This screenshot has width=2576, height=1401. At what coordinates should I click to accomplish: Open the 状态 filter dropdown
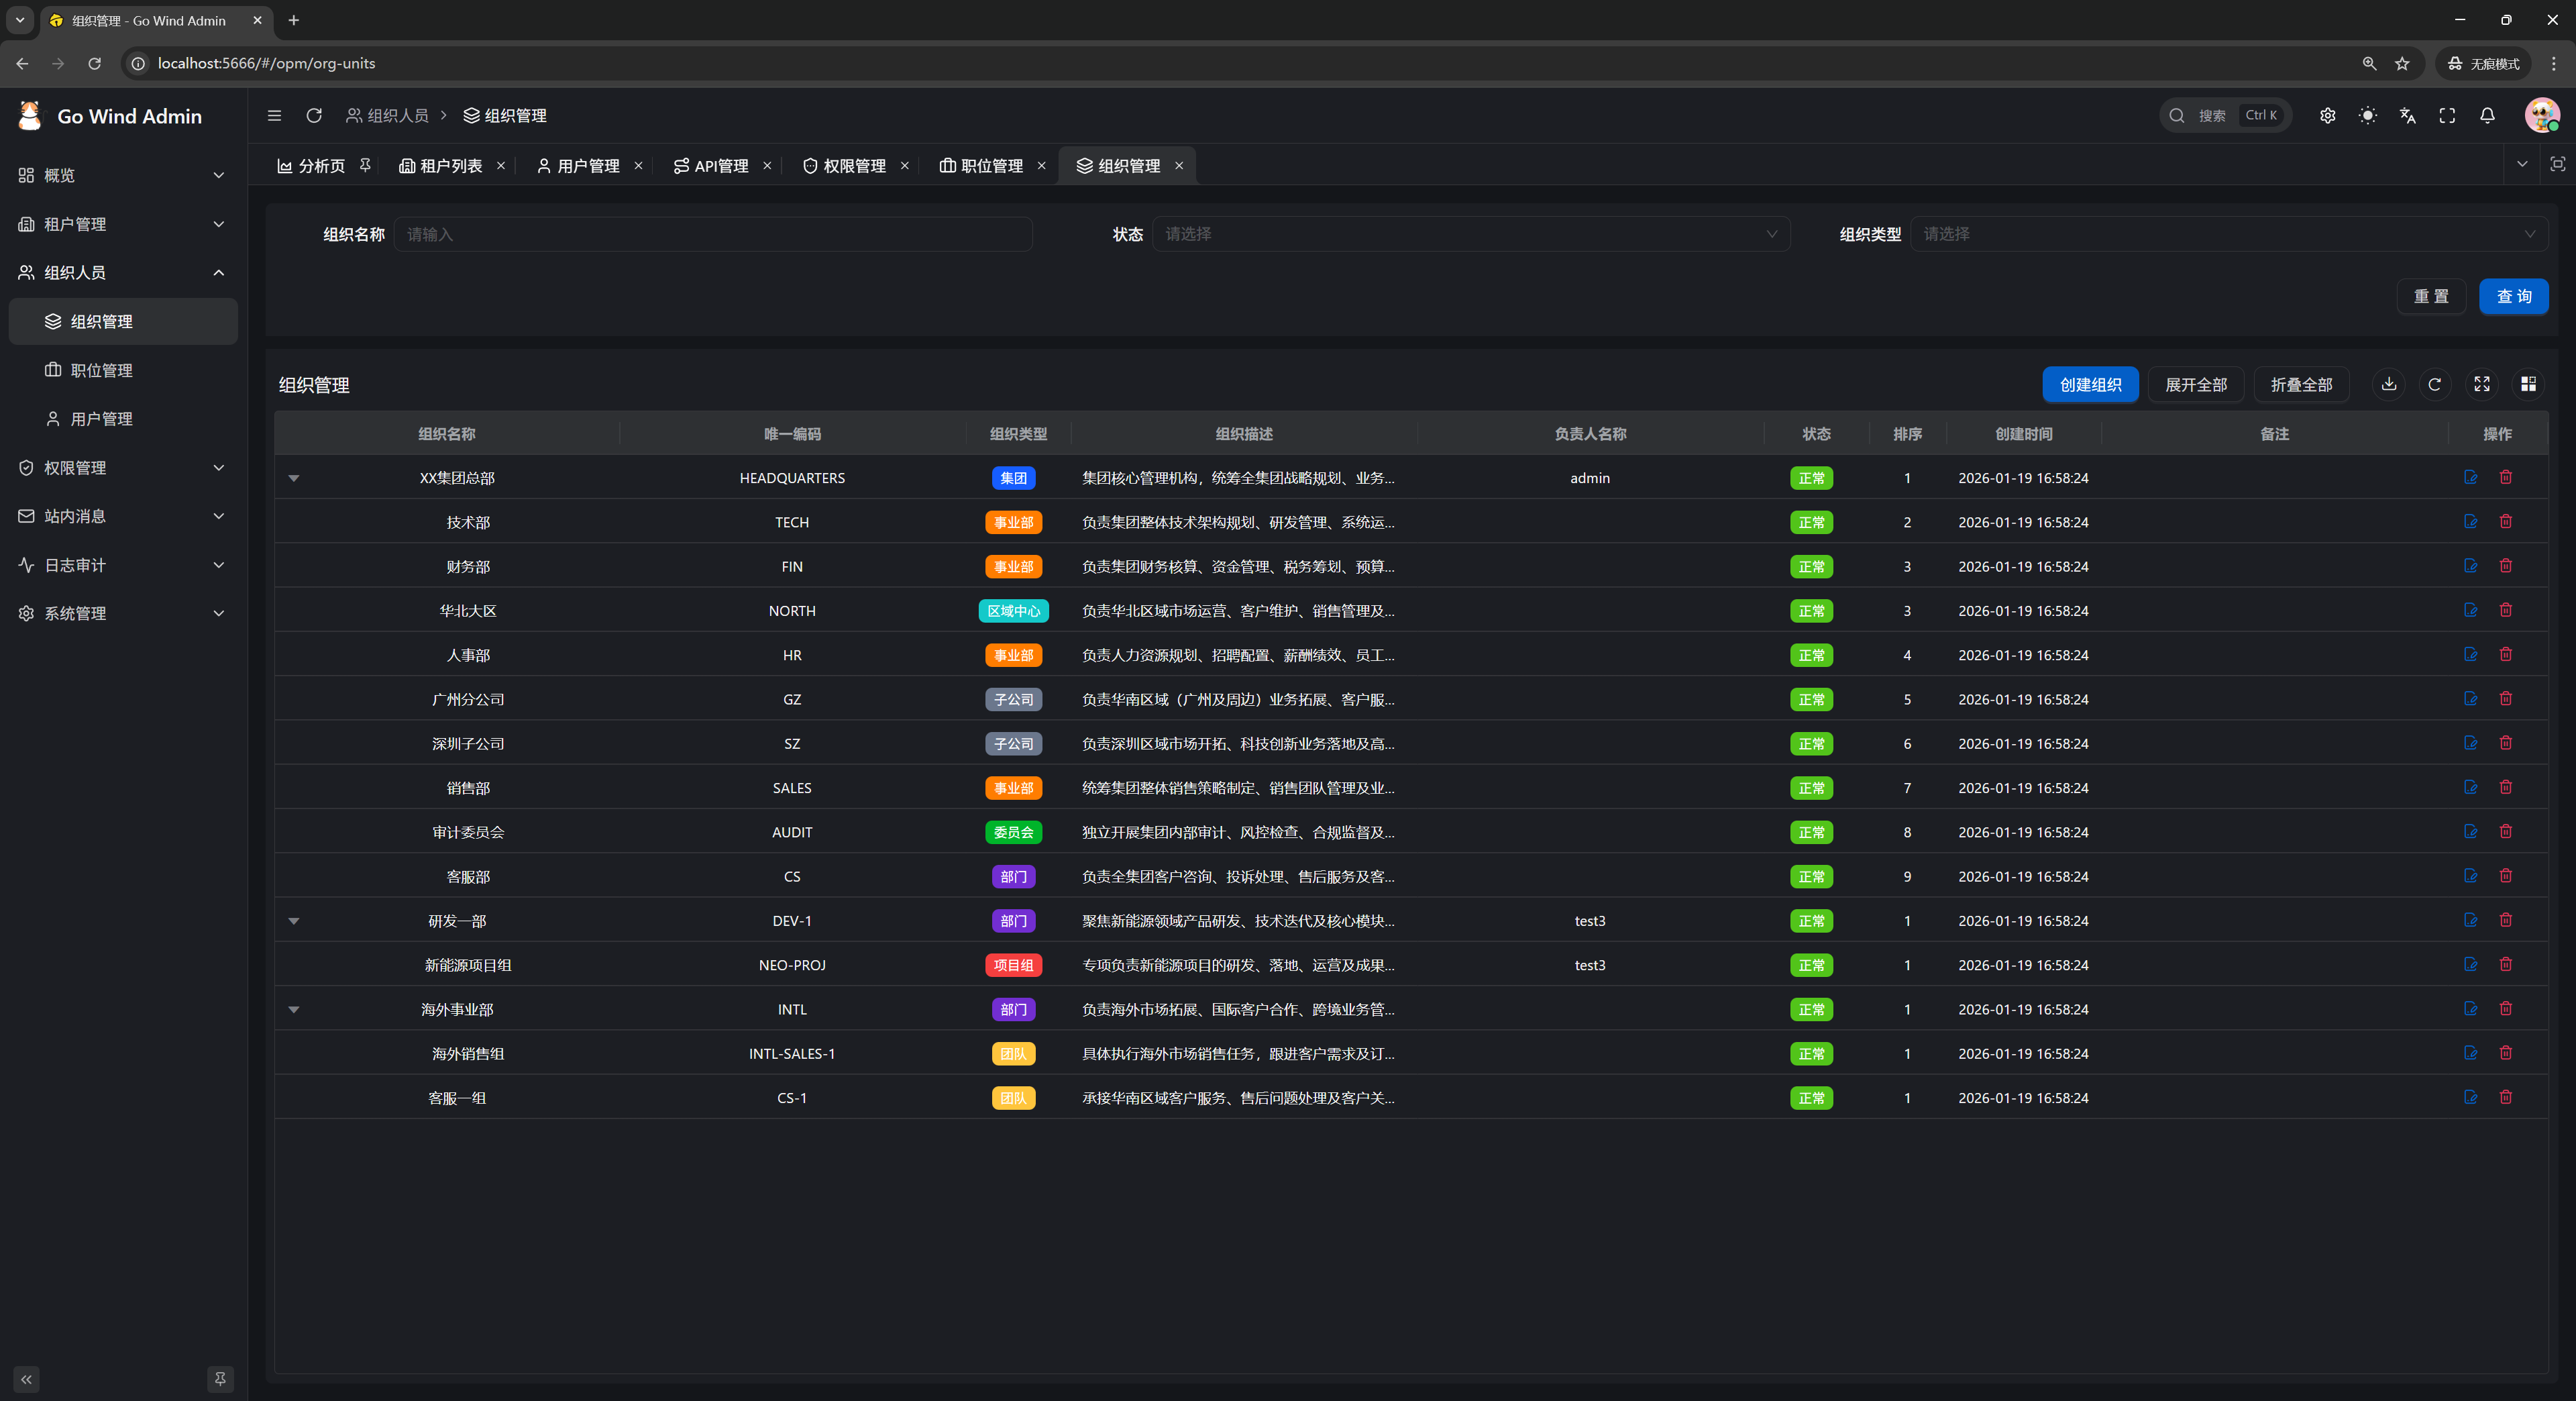point(1471,234)
